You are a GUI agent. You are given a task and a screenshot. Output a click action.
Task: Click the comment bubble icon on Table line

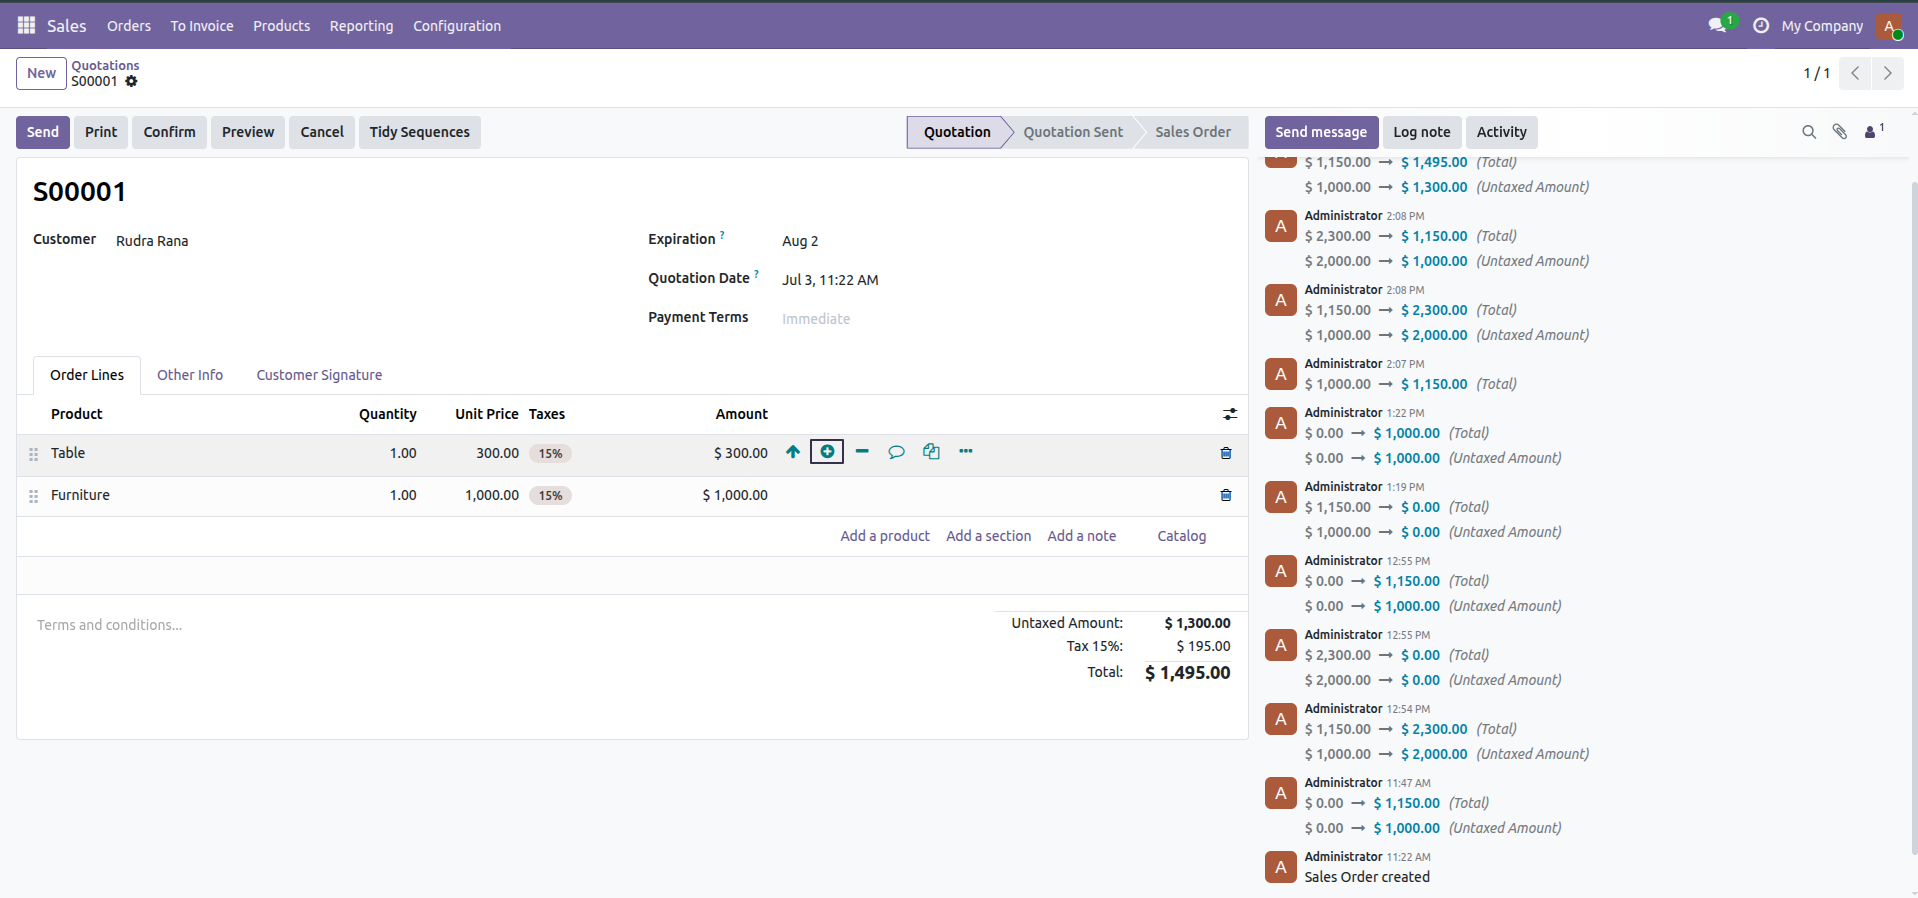896,452
